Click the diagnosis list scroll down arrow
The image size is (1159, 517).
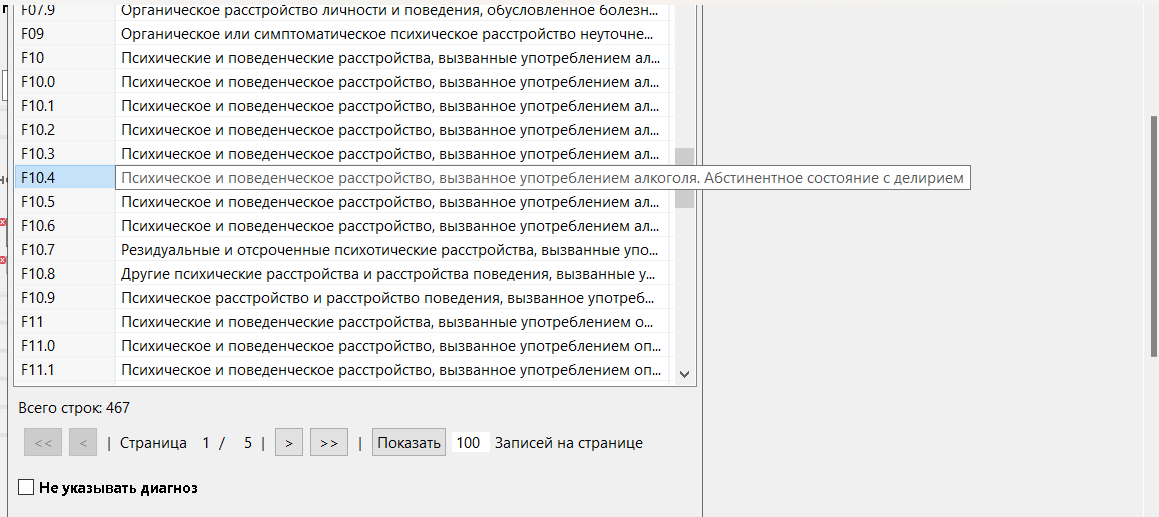point(684,374)
